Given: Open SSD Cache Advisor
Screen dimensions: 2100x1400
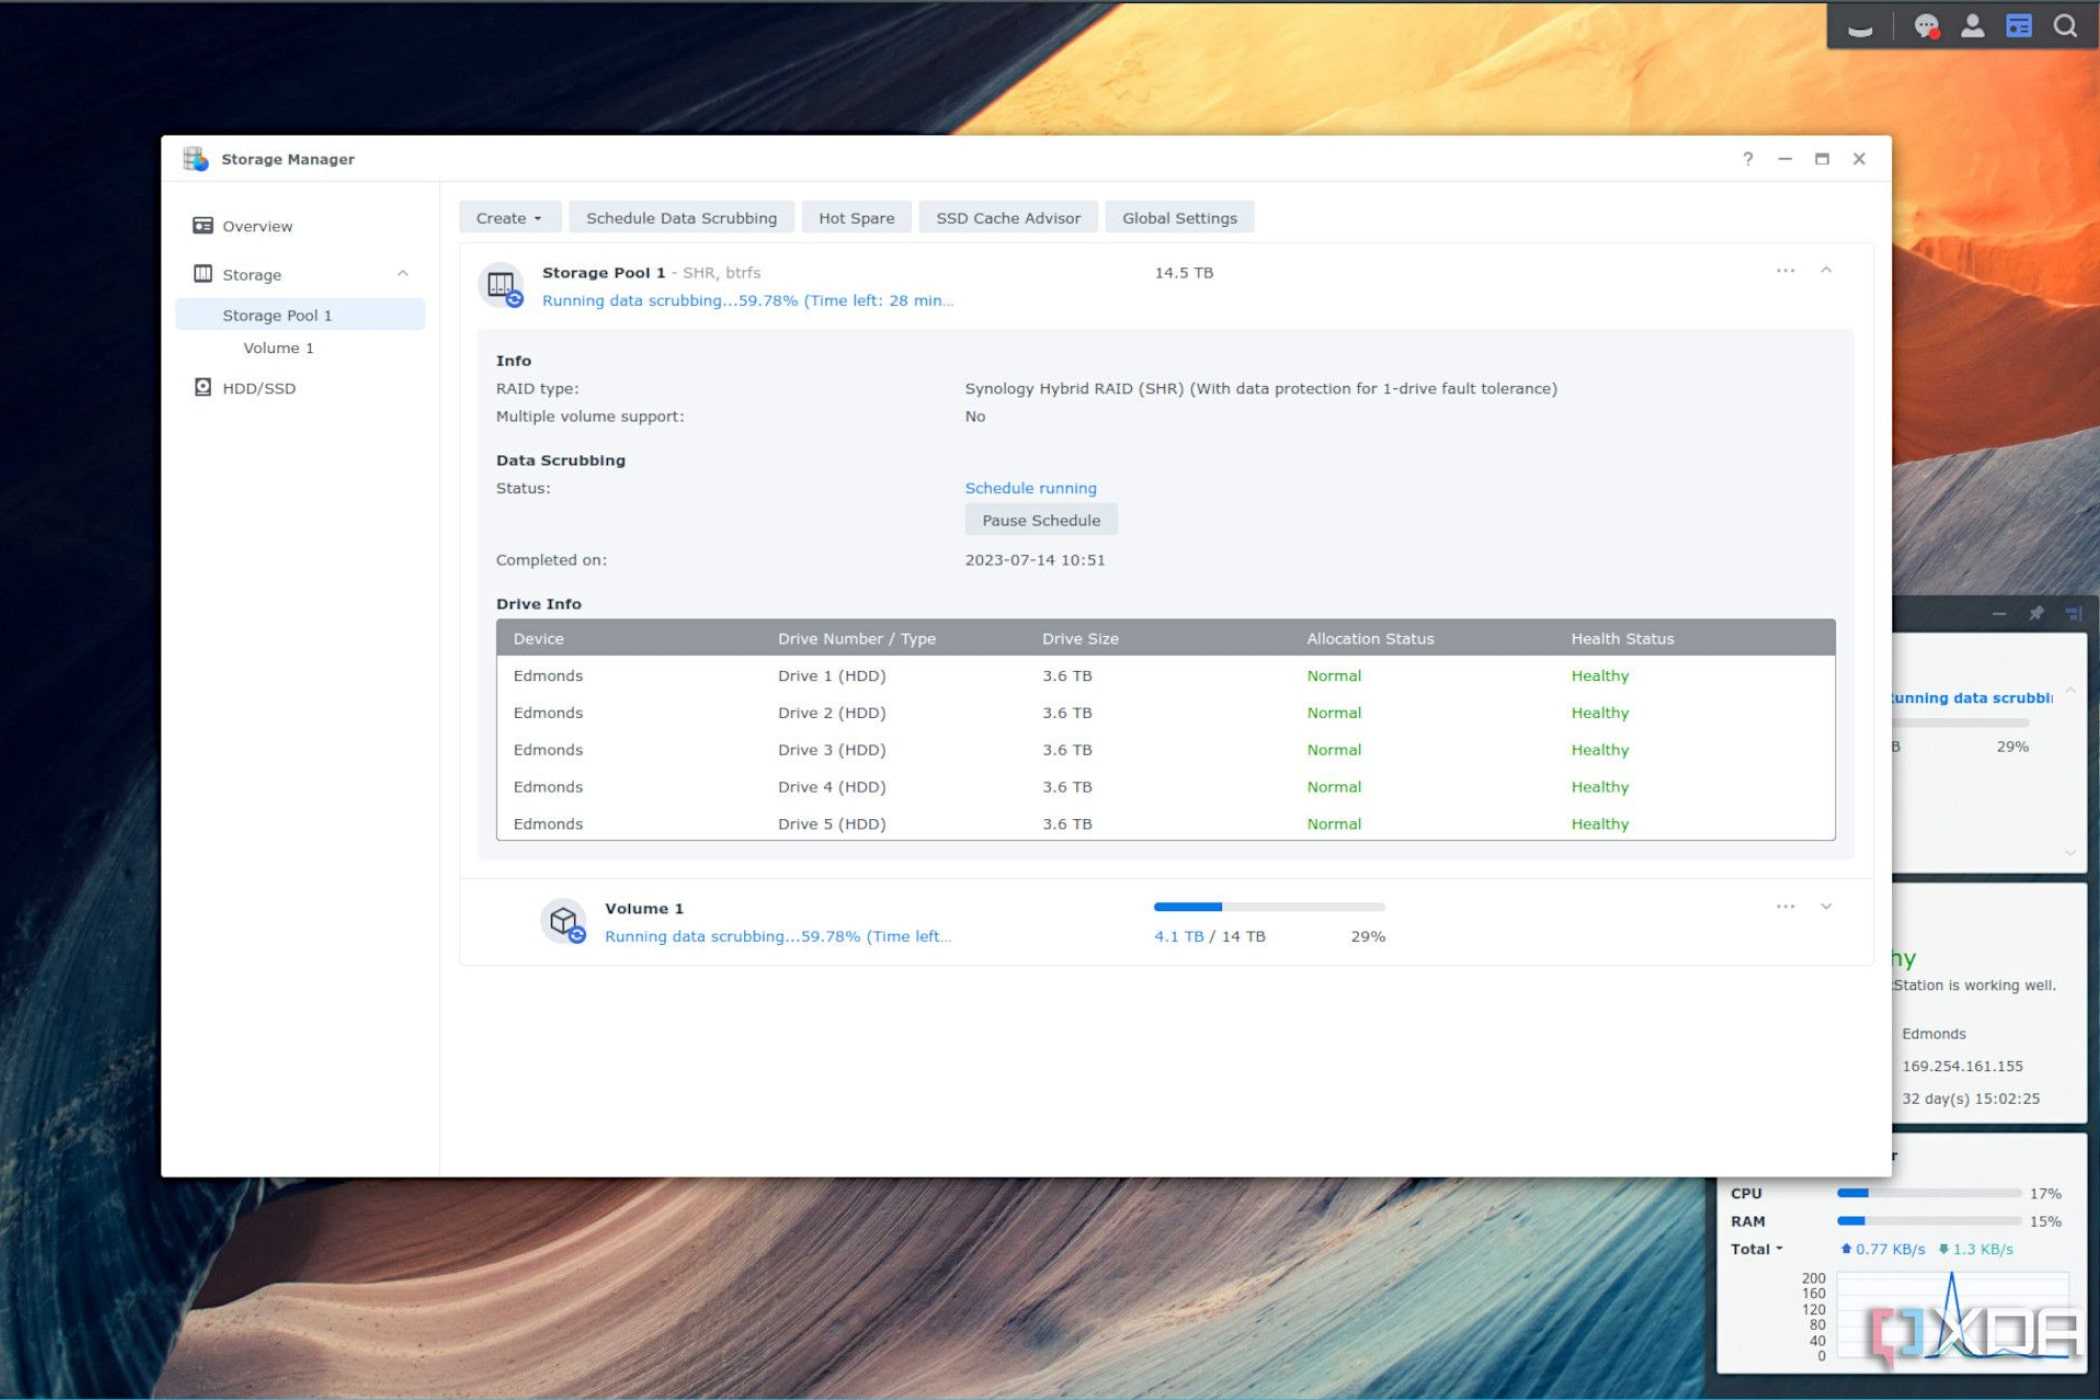Looking at the screenshot, I should (x=1008, y=218).
